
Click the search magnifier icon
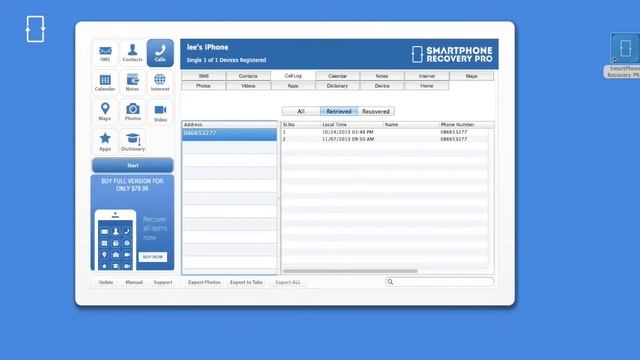coord(390,282)
